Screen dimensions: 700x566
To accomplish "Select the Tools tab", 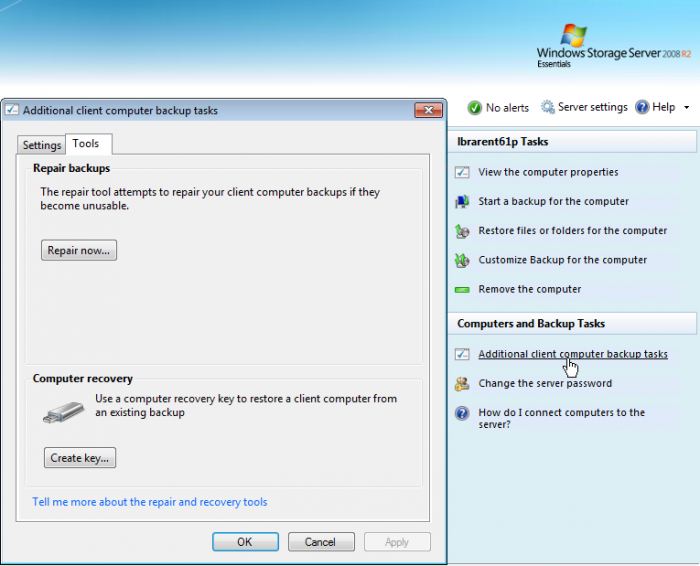I will [x=88, y=143].
